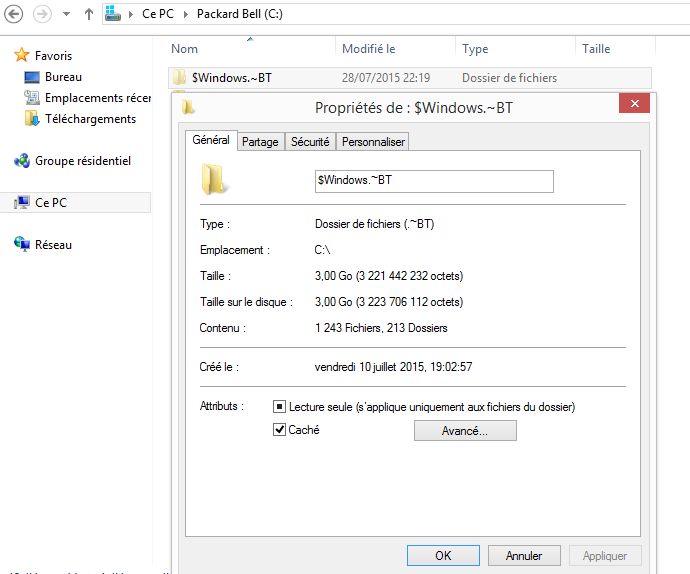
Task: Click the Favoris star icon
Action: pyautogui.click(x=22, y=55)
